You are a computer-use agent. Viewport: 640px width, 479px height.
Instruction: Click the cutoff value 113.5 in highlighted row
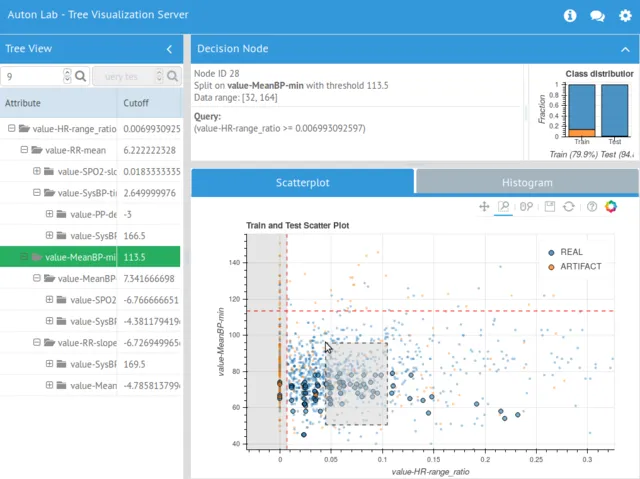134,257
